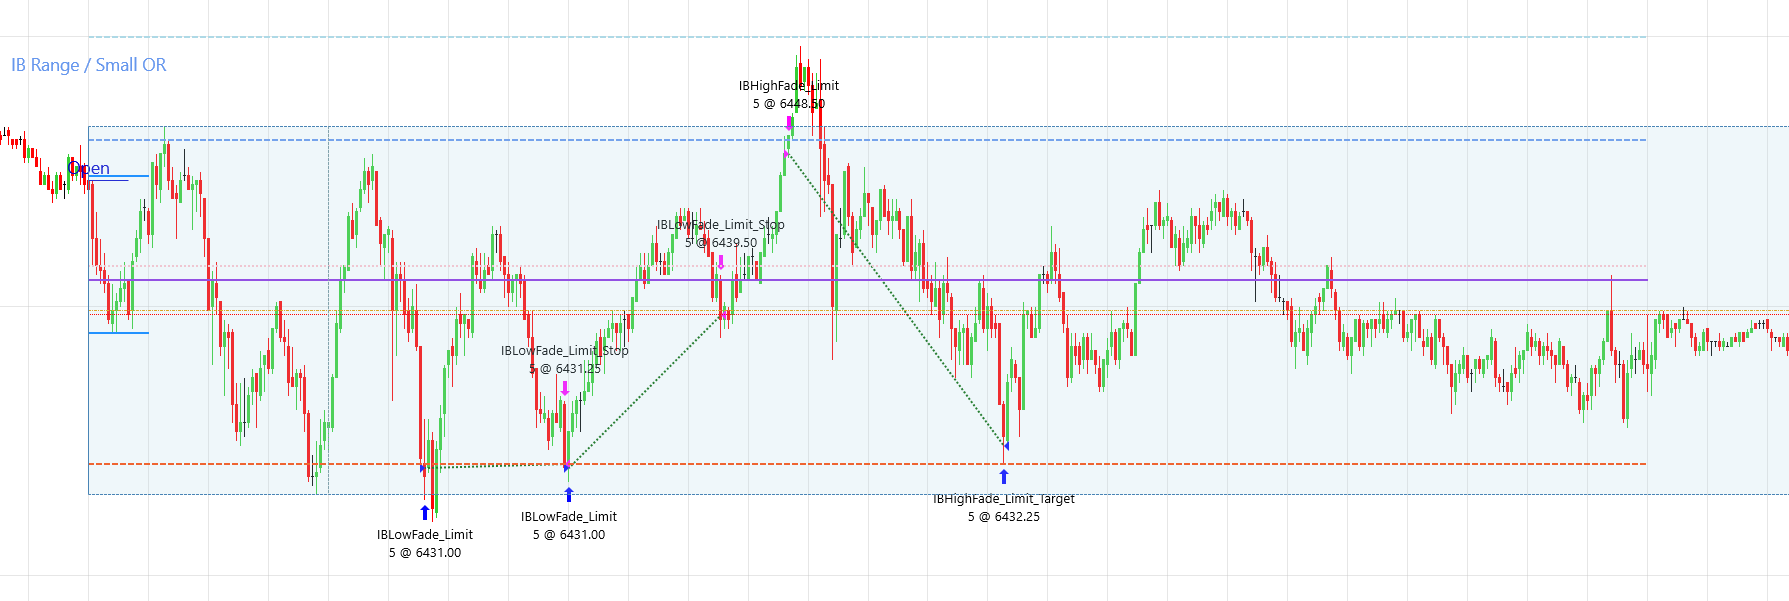This screenshot has height=601, width=1789.
Task: Click the IBLowFade_Limit_Stop label above 6439.50
Action: (720, 225)
